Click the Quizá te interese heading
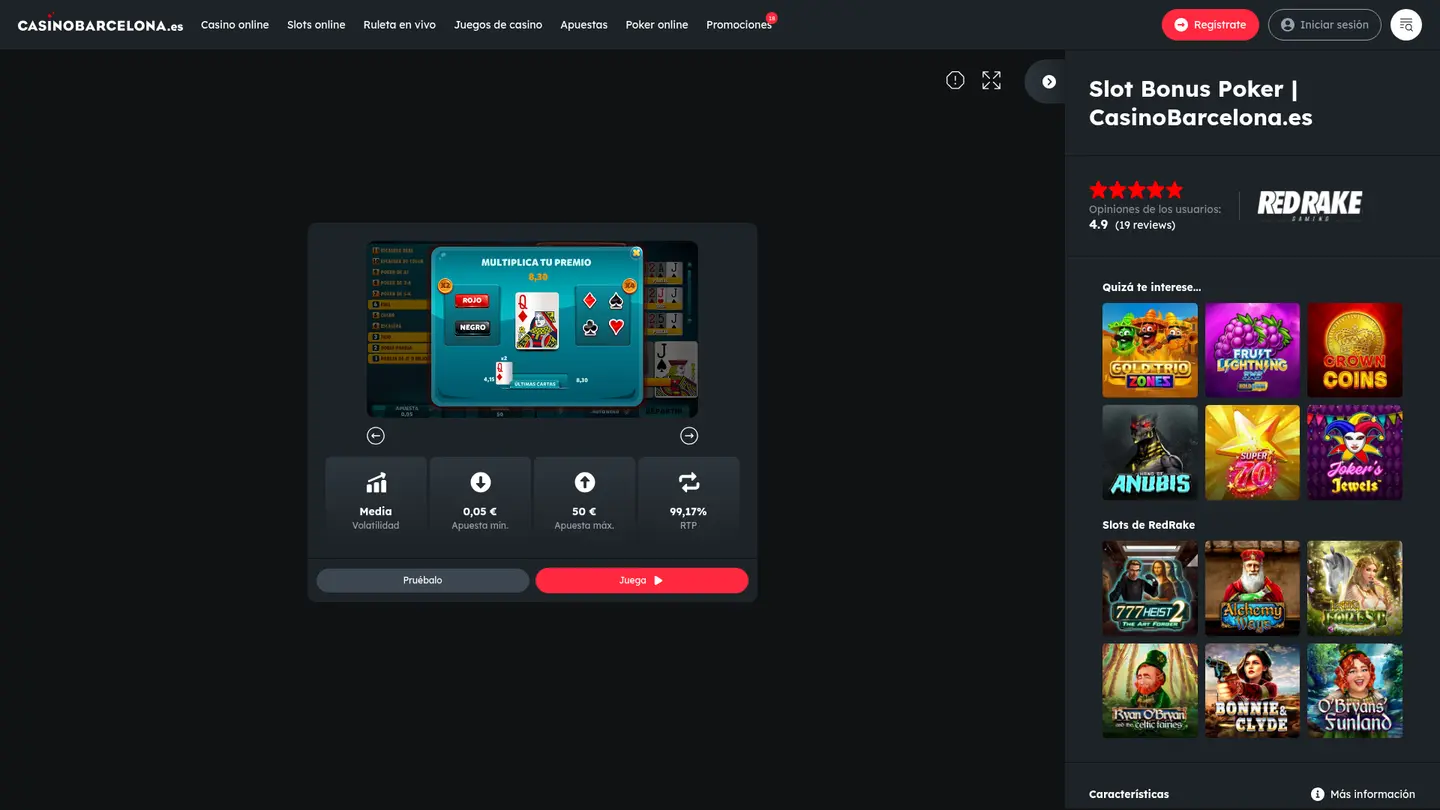1440x810 pixels. (x=1152, y=287)
